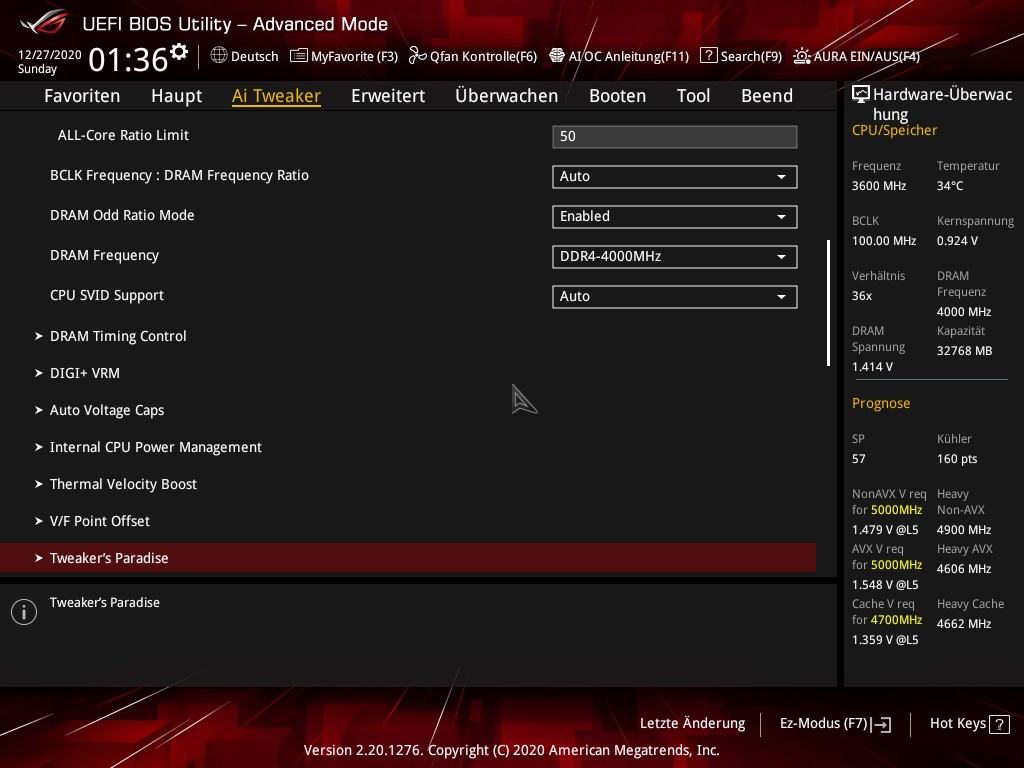
Task: Show Hot Keys help
Action: point(969,724)
